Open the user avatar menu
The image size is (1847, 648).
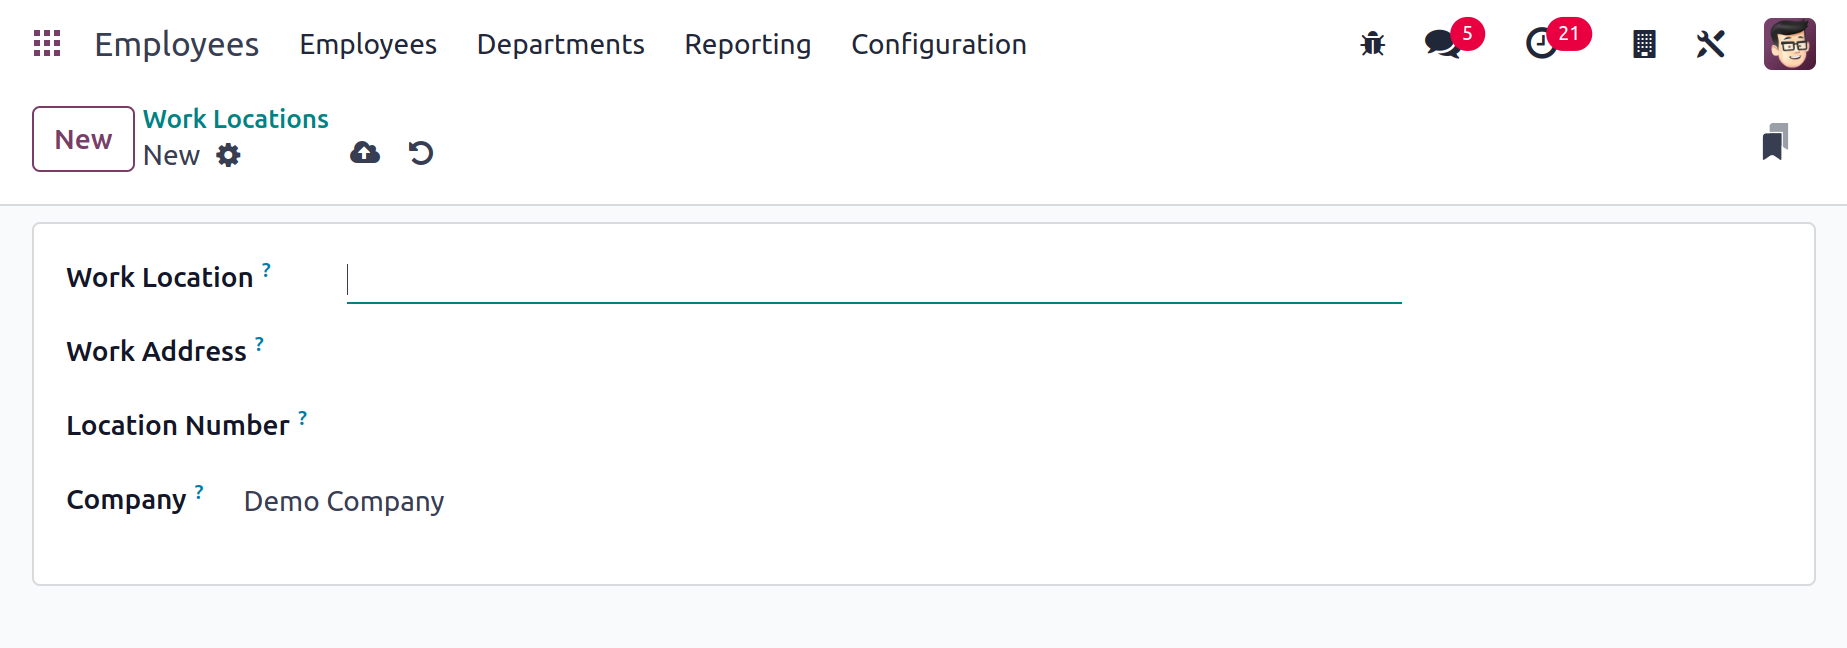click(x=1790, y=44)
